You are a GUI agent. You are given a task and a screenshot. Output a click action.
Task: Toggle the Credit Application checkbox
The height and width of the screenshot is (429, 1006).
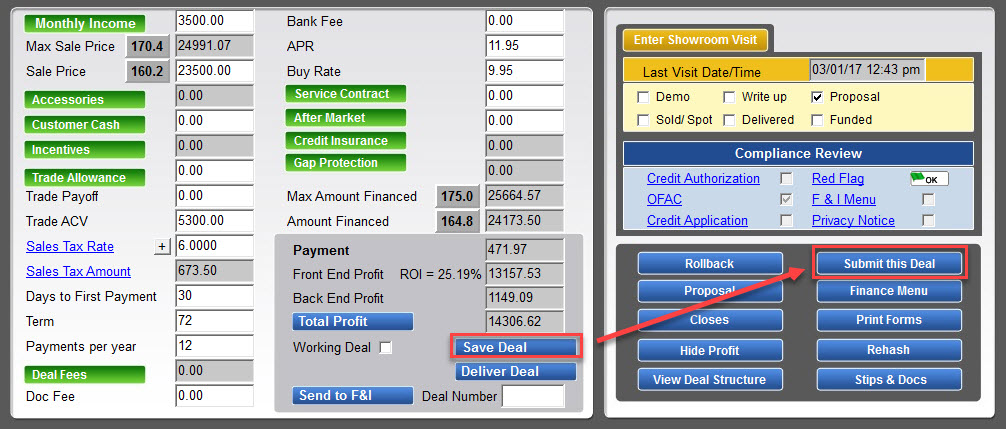[786, 221]
